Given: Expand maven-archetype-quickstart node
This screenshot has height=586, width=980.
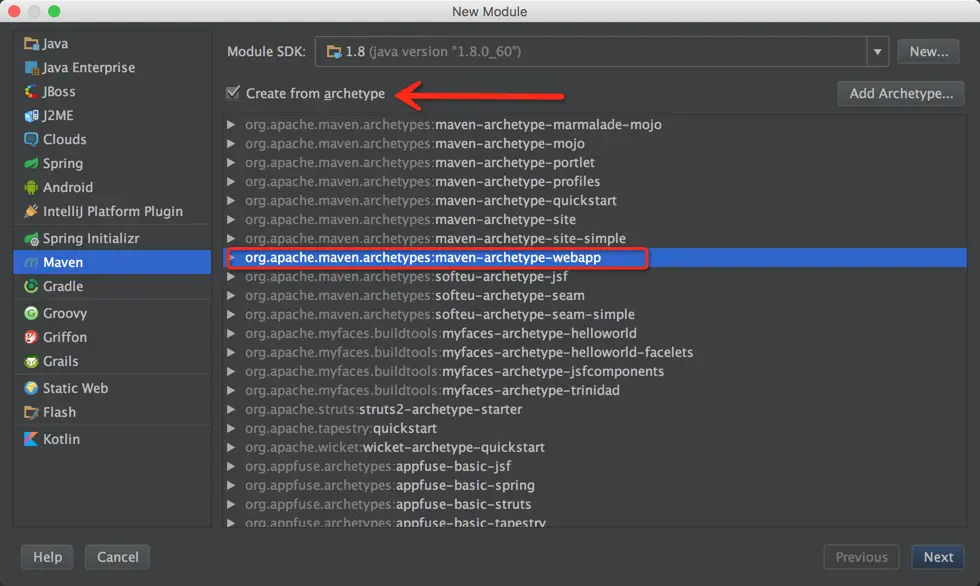Looking at the screenshot, I should (231, 201).
